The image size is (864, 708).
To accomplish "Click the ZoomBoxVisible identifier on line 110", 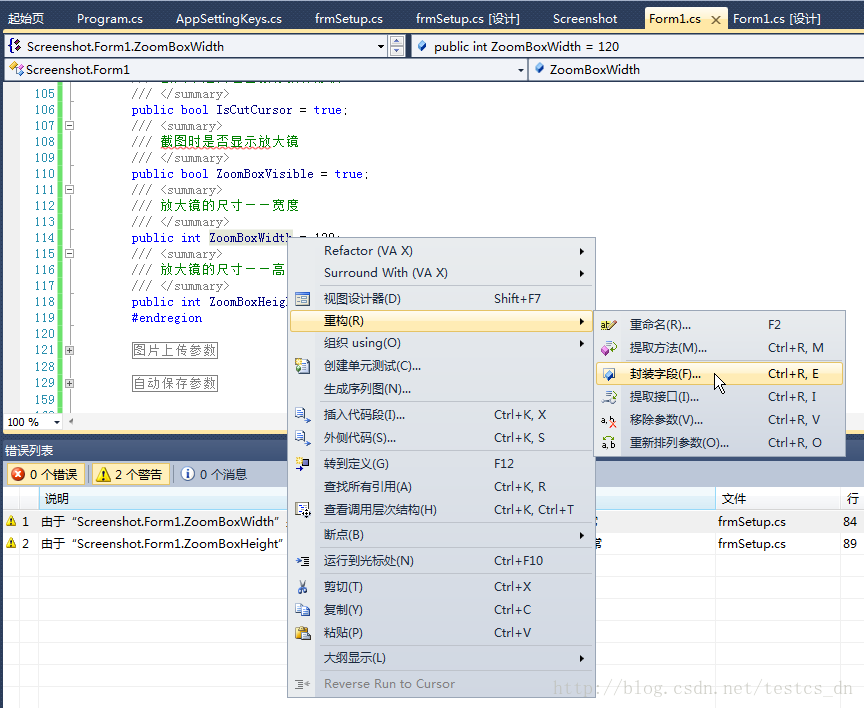I will pos(264,174).
